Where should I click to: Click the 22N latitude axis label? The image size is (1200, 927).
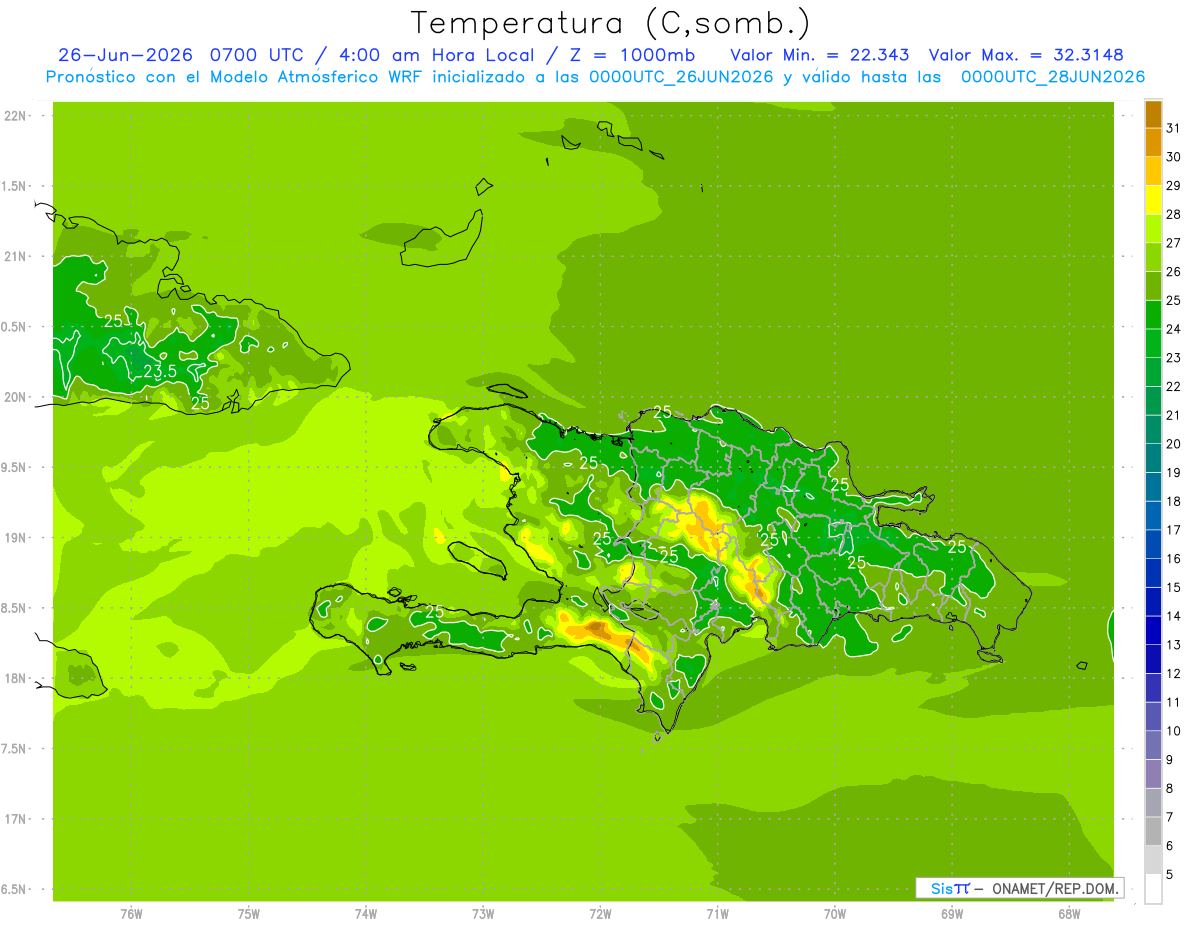(15, 116)
